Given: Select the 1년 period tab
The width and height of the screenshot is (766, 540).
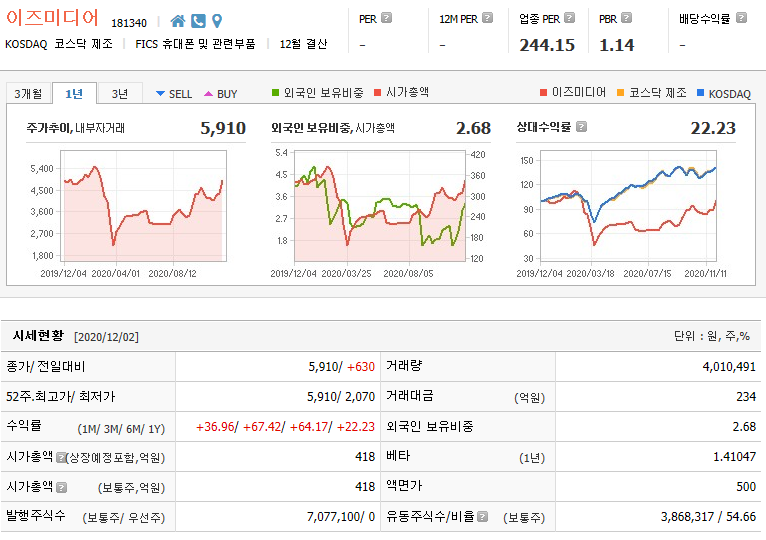Looking at the screenshot, I should click(x=74, y=93).
